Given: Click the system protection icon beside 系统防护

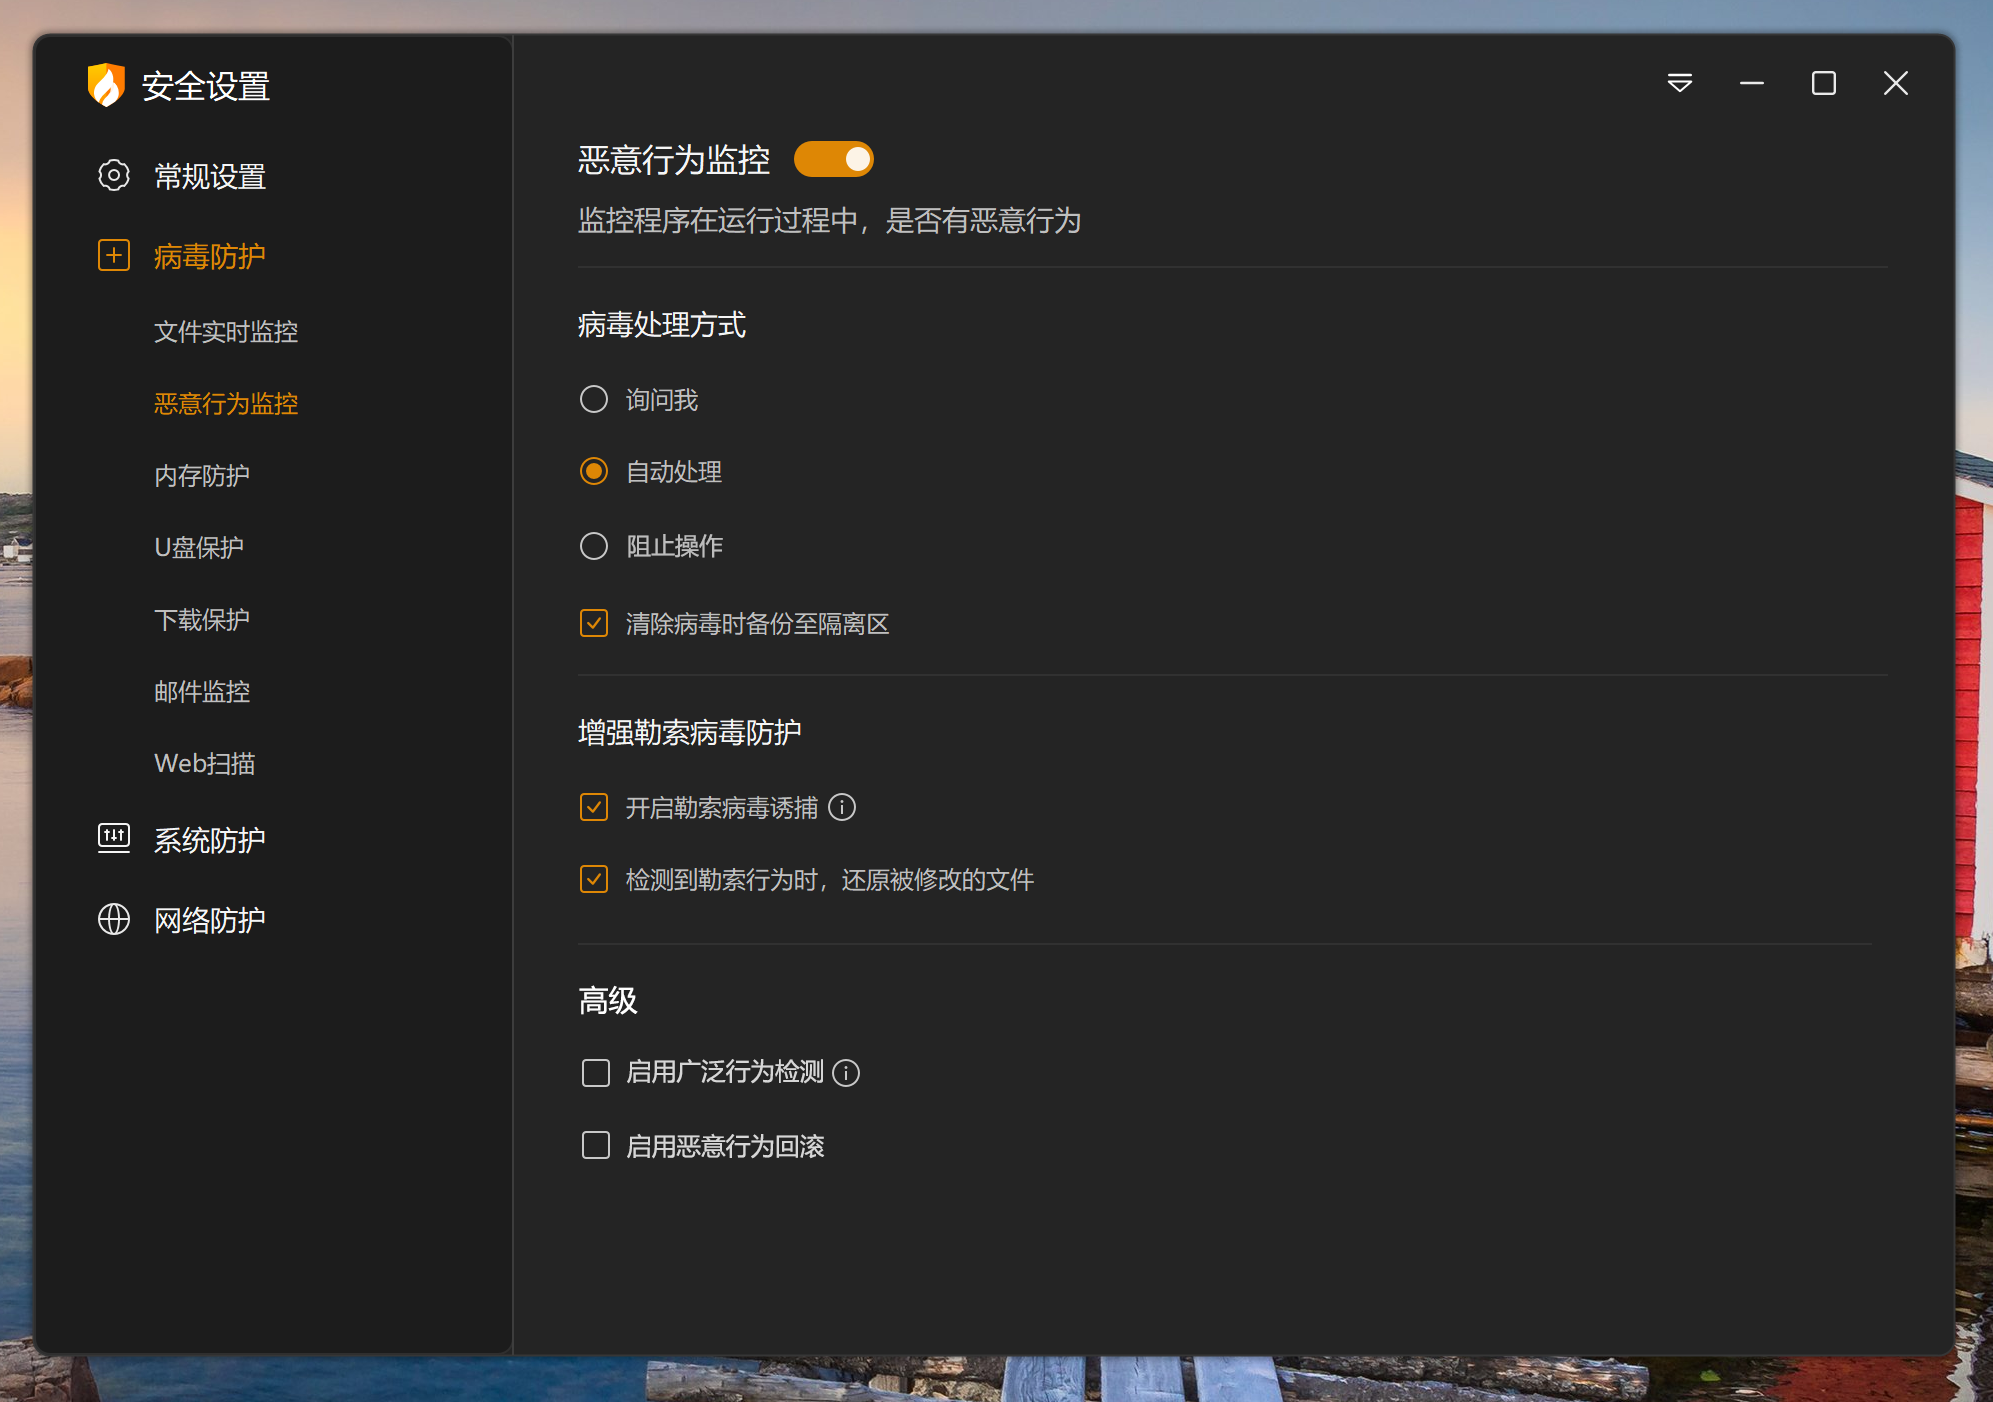Looking at the screenshot, I should [x=114, y=838].
